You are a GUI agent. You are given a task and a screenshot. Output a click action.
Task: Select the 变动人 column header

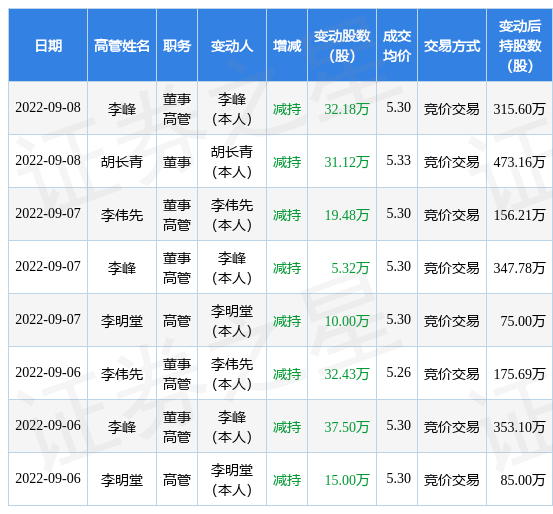point(232,46)
